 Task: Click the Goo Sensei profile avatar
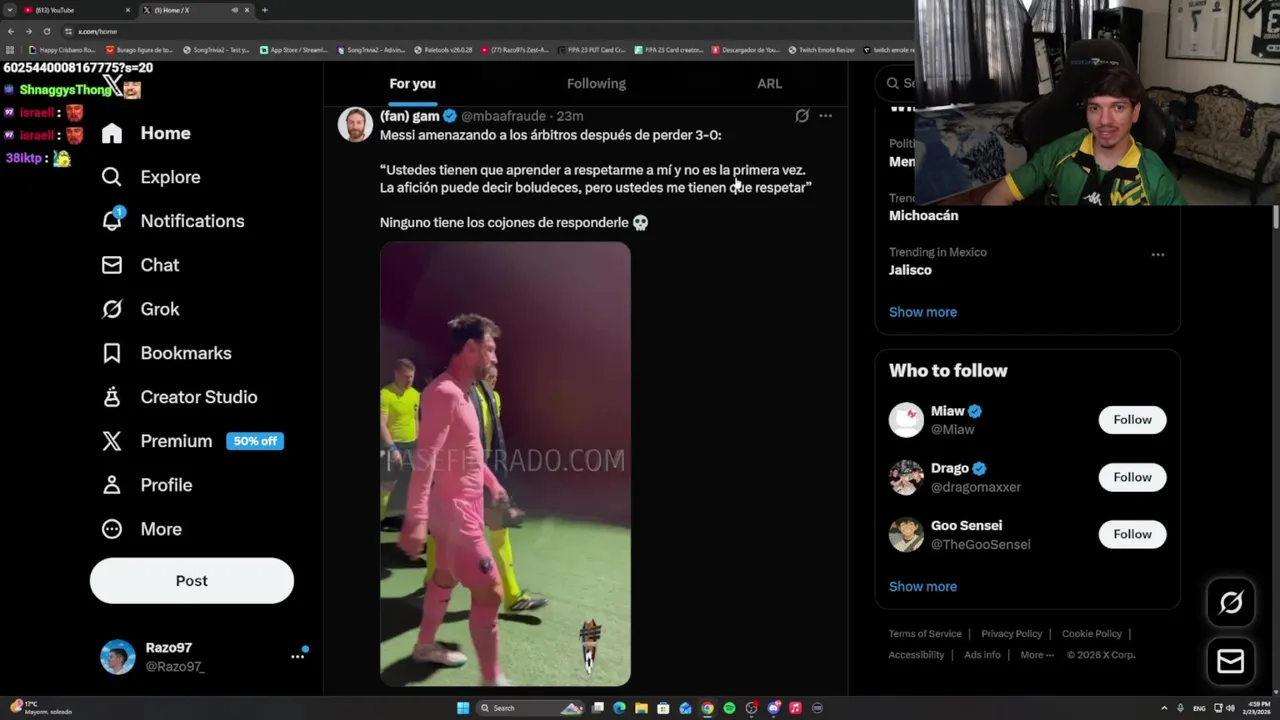906,534
